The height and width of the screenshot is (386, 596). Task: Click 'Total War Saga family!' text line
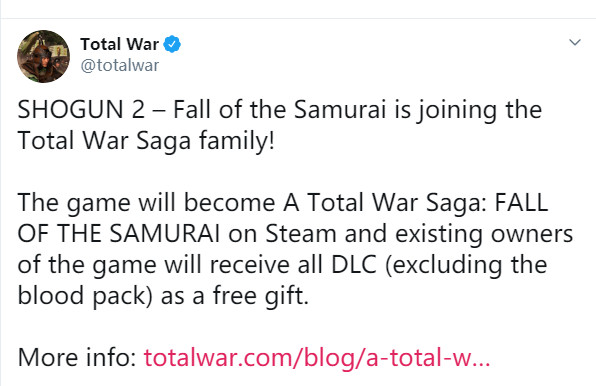click(146, 141)
